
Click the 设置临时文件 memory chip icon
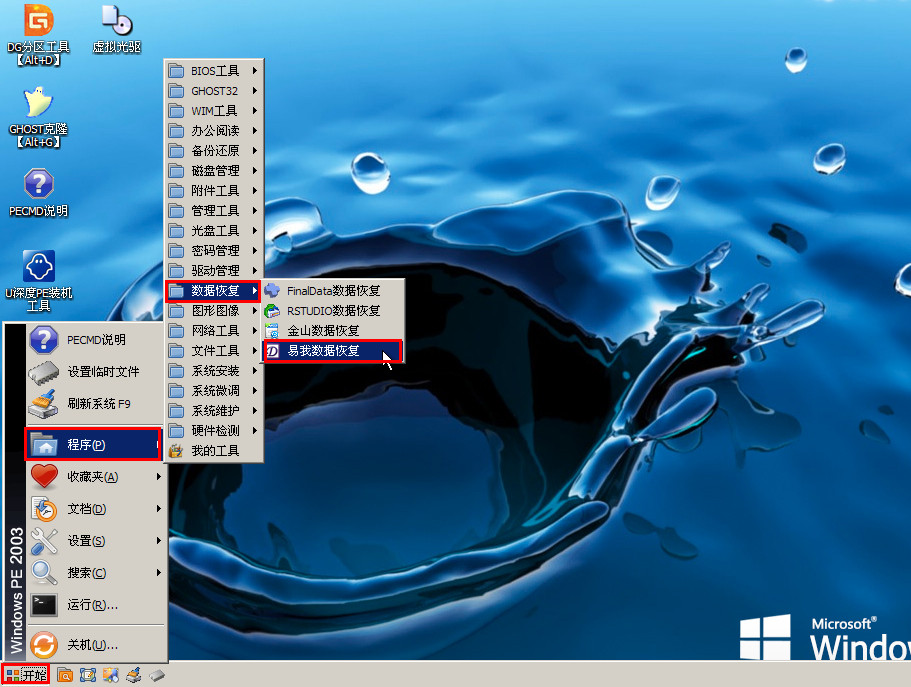44,372
